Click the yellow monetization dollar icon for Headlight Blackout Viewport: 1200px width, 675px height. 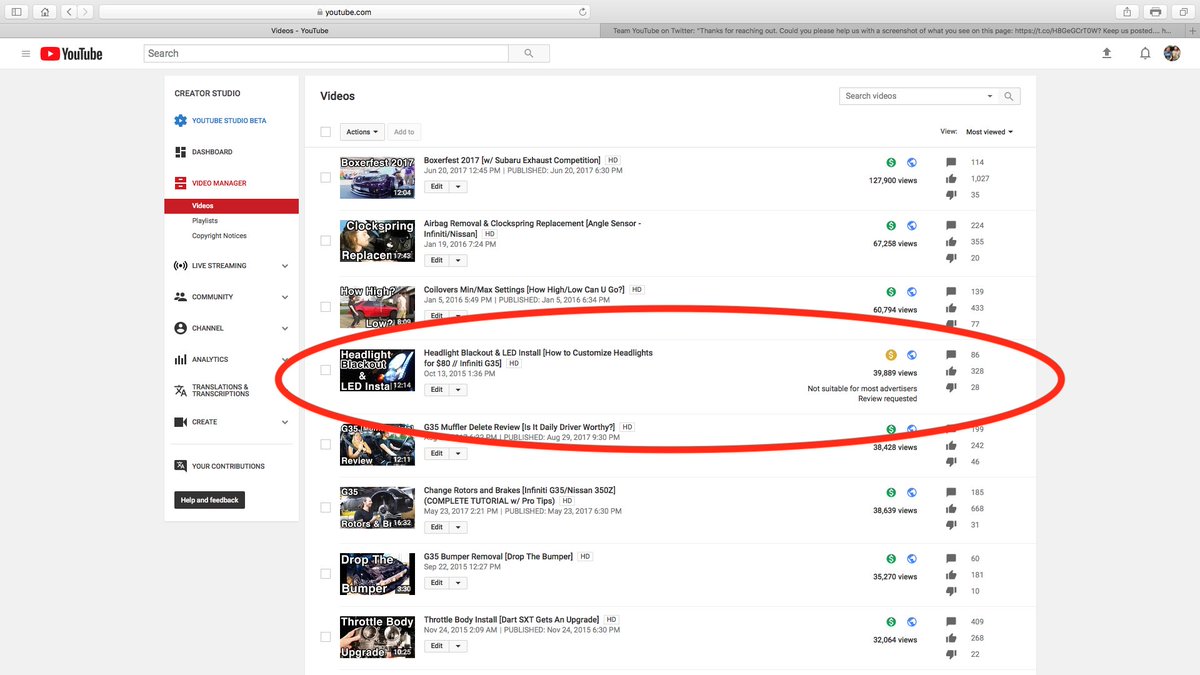coord(891,355)
